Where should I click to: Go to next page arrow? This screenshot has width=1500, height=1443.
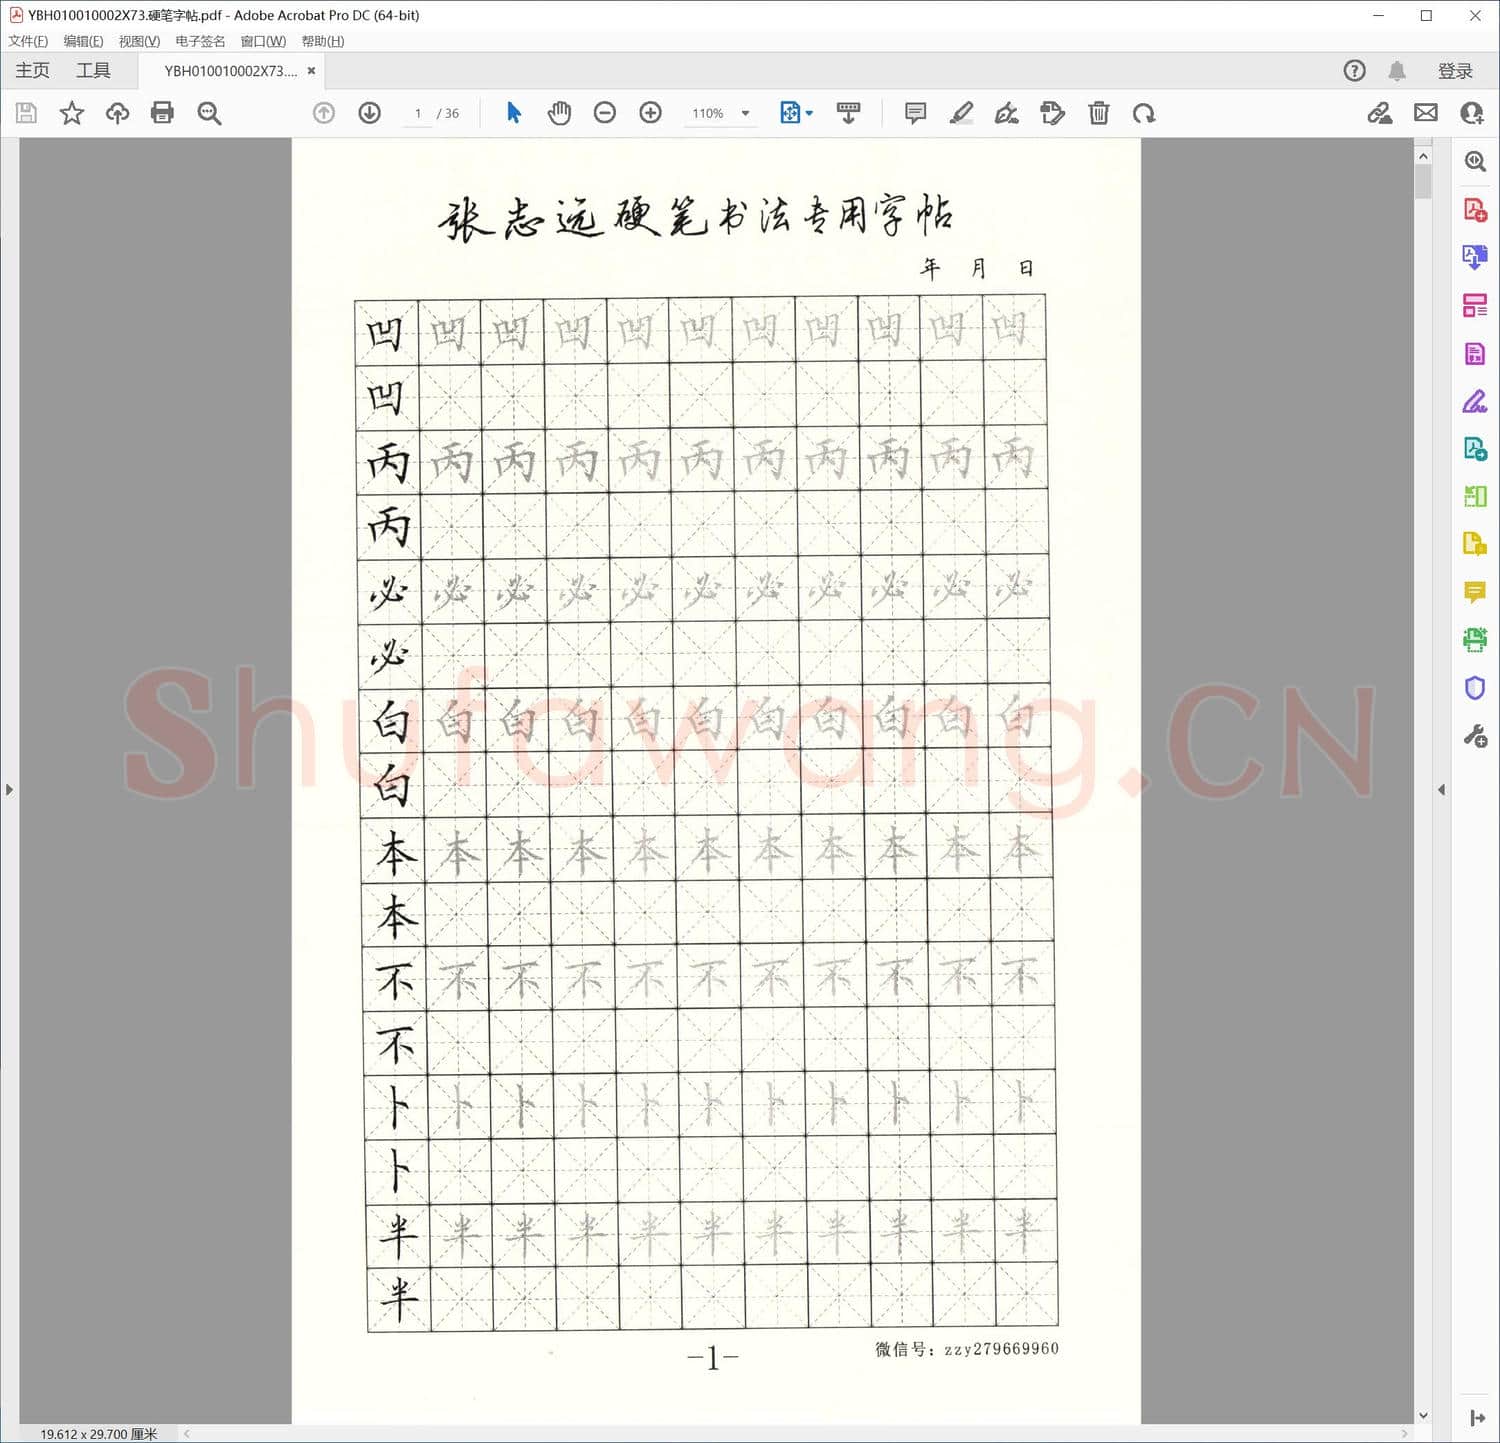[370, 113]
